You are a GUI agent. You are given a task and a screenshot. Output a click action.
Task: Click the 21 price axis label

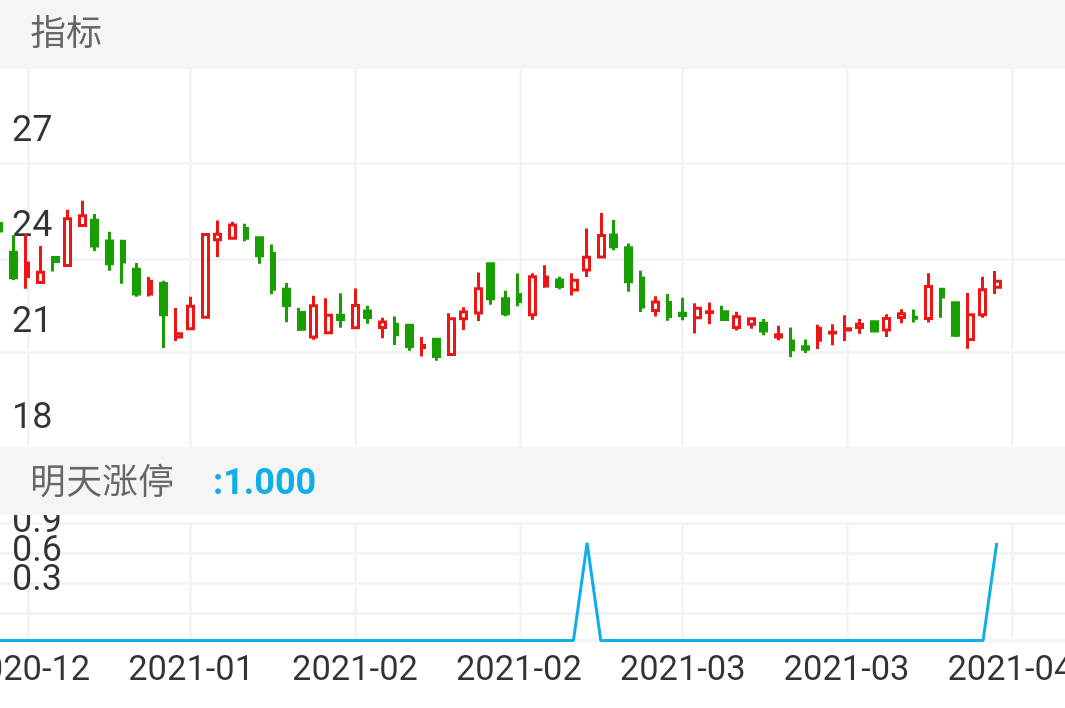(31, 320)
